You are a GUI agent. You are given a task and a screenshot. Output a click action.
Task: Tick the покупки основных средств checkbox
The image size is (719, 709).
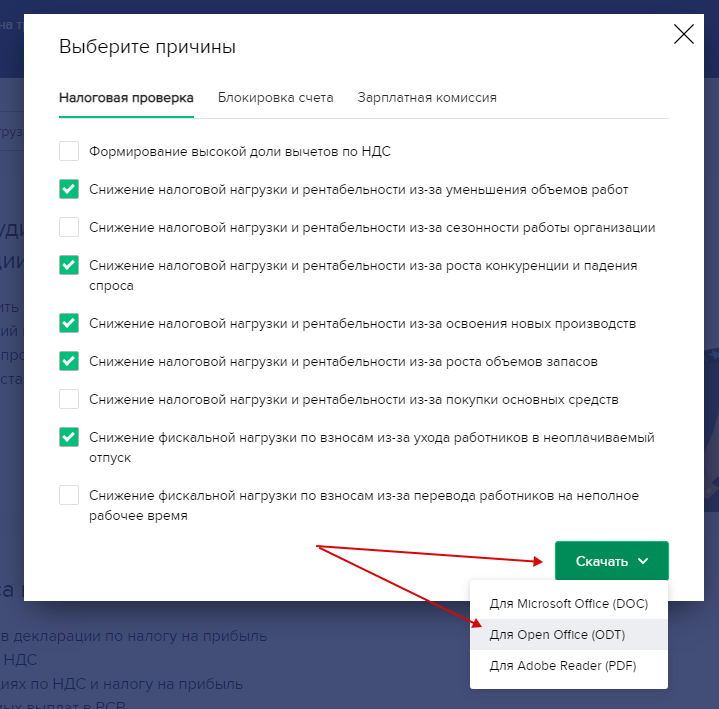pos(69,399)
